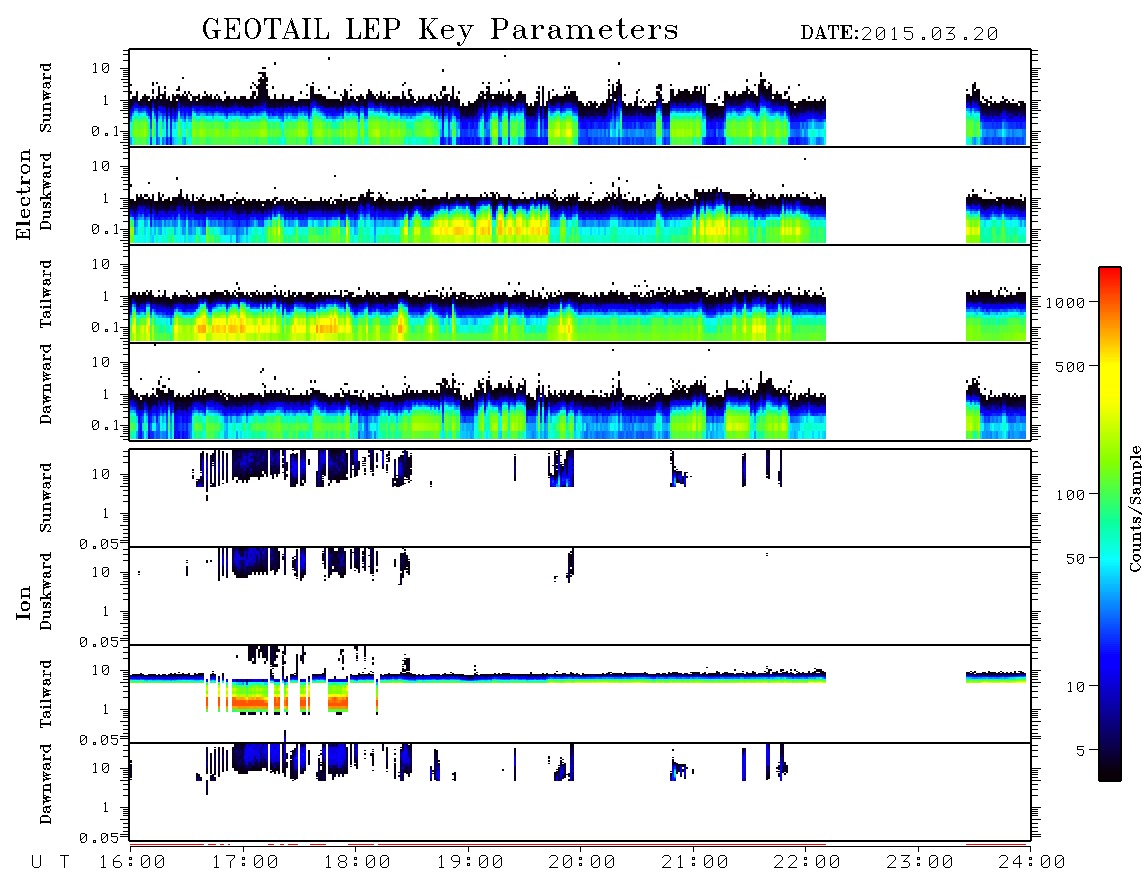
Task: Click the 24:00 time axis label
Action: [x=1032, y=862]
